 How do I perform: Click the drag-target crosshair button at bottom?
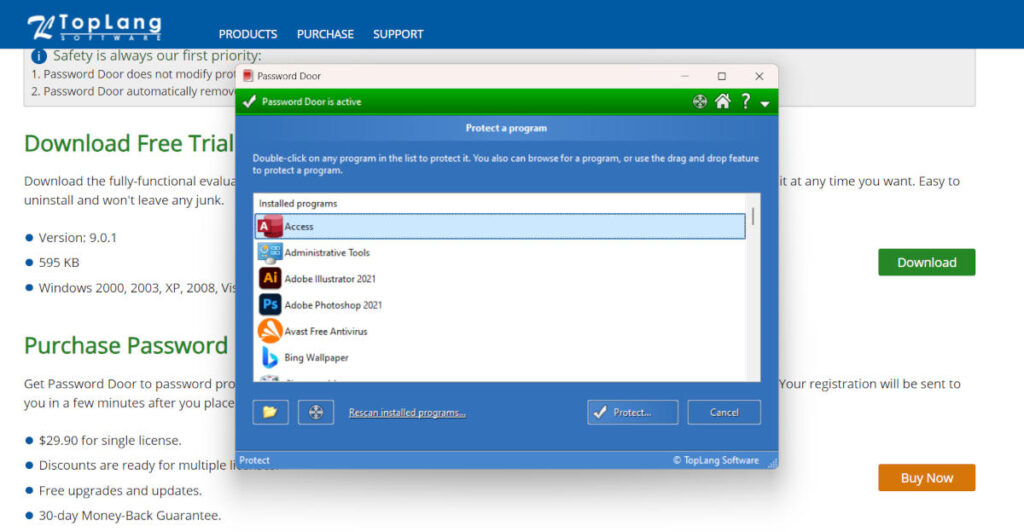(x=316, y=412)
